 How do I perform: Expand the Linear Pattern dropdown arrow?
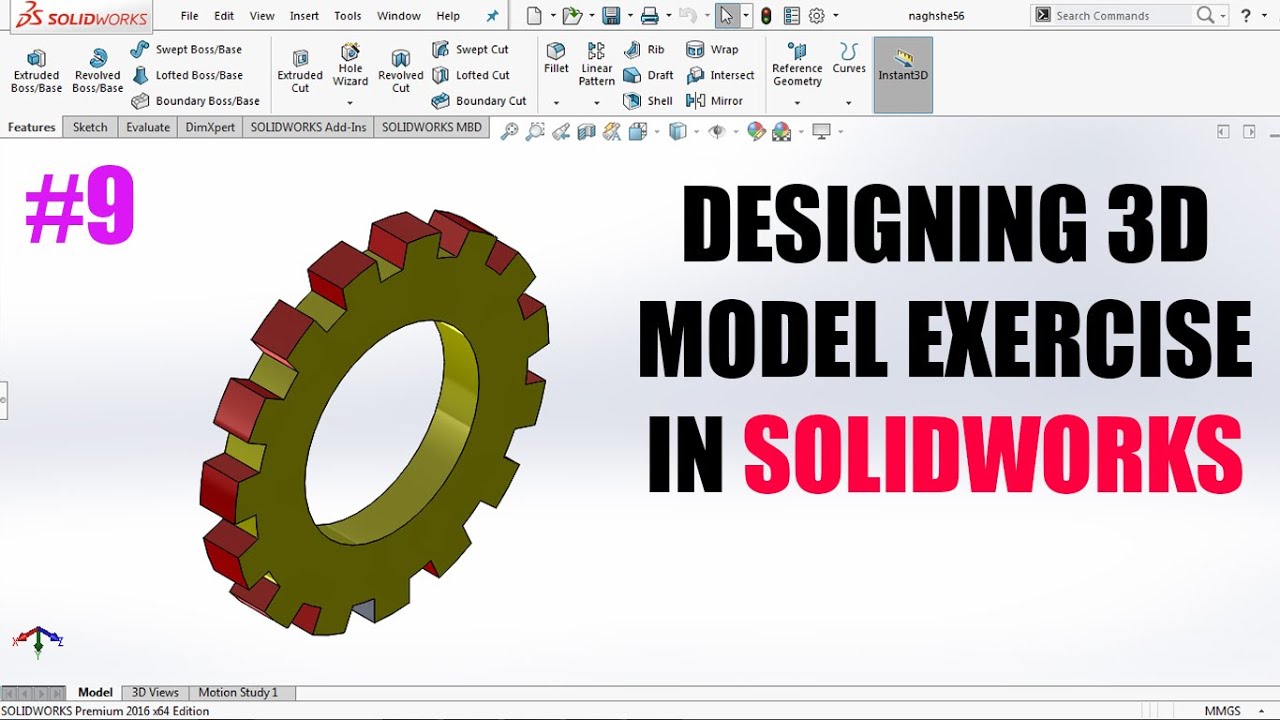(x=597, y=103)
